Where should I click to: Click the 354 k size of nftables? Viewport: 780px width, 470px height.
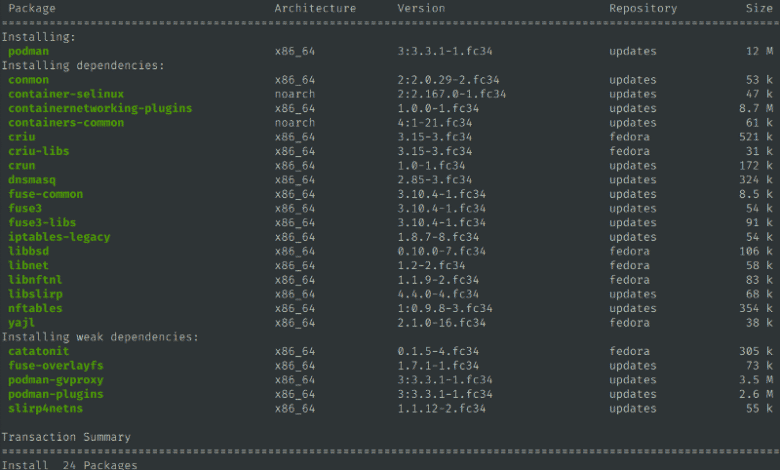click(x=756, y=308)
